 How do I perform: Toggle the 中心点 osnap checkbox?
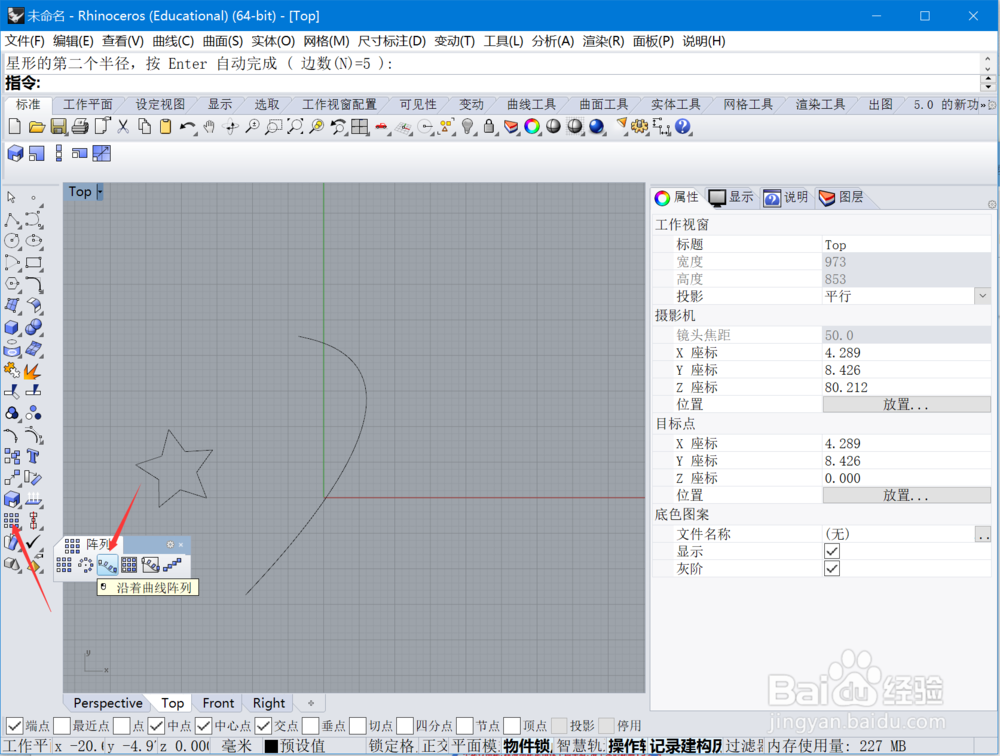pos(203,725)
